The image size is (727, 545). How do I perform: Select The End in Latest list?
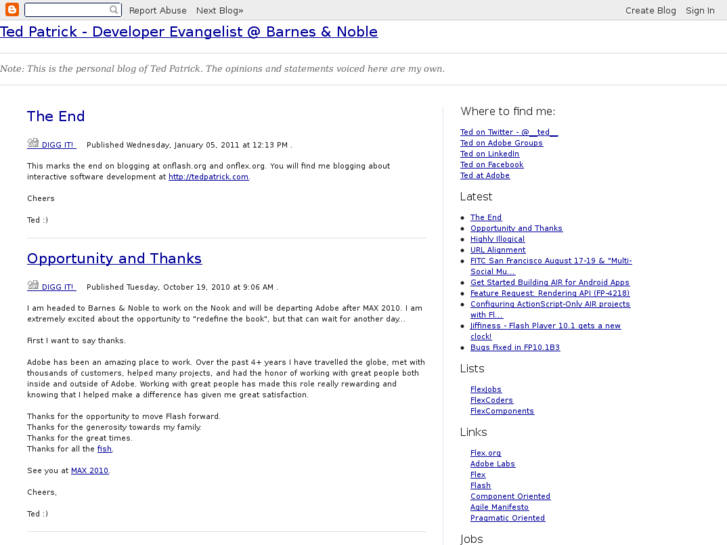tap(486, 217)
